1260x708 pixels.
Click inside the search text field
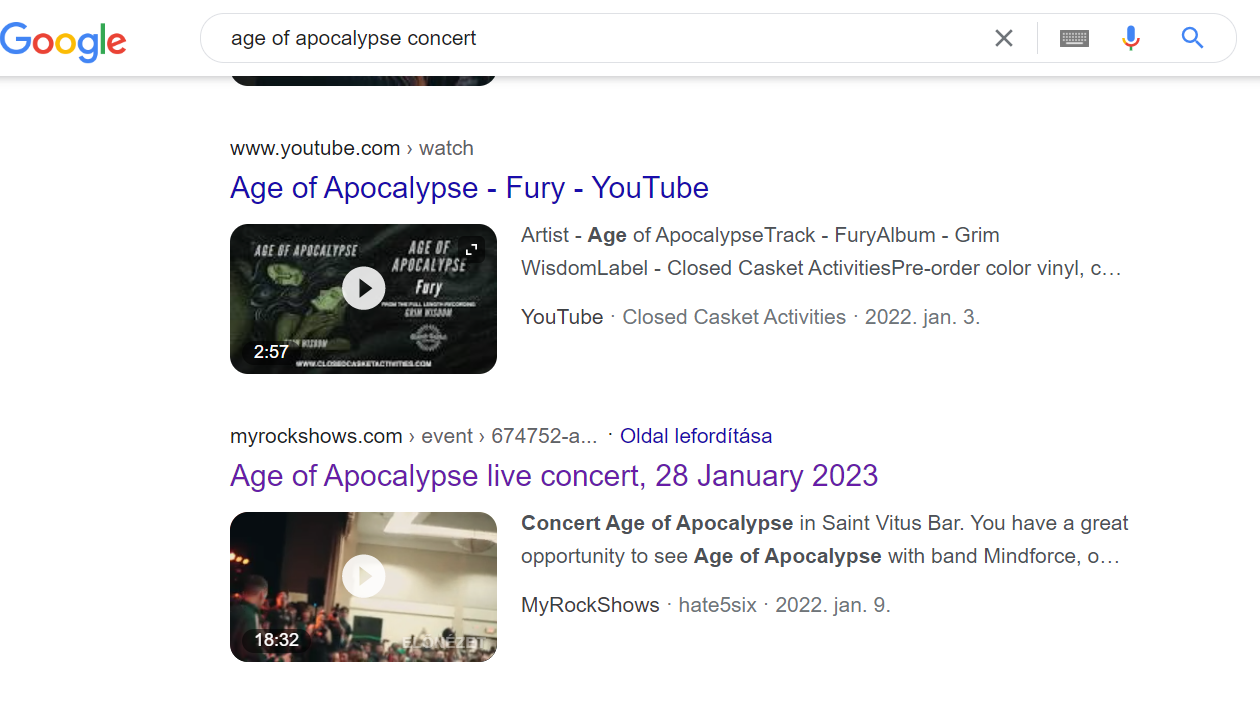tap(600, 38)
